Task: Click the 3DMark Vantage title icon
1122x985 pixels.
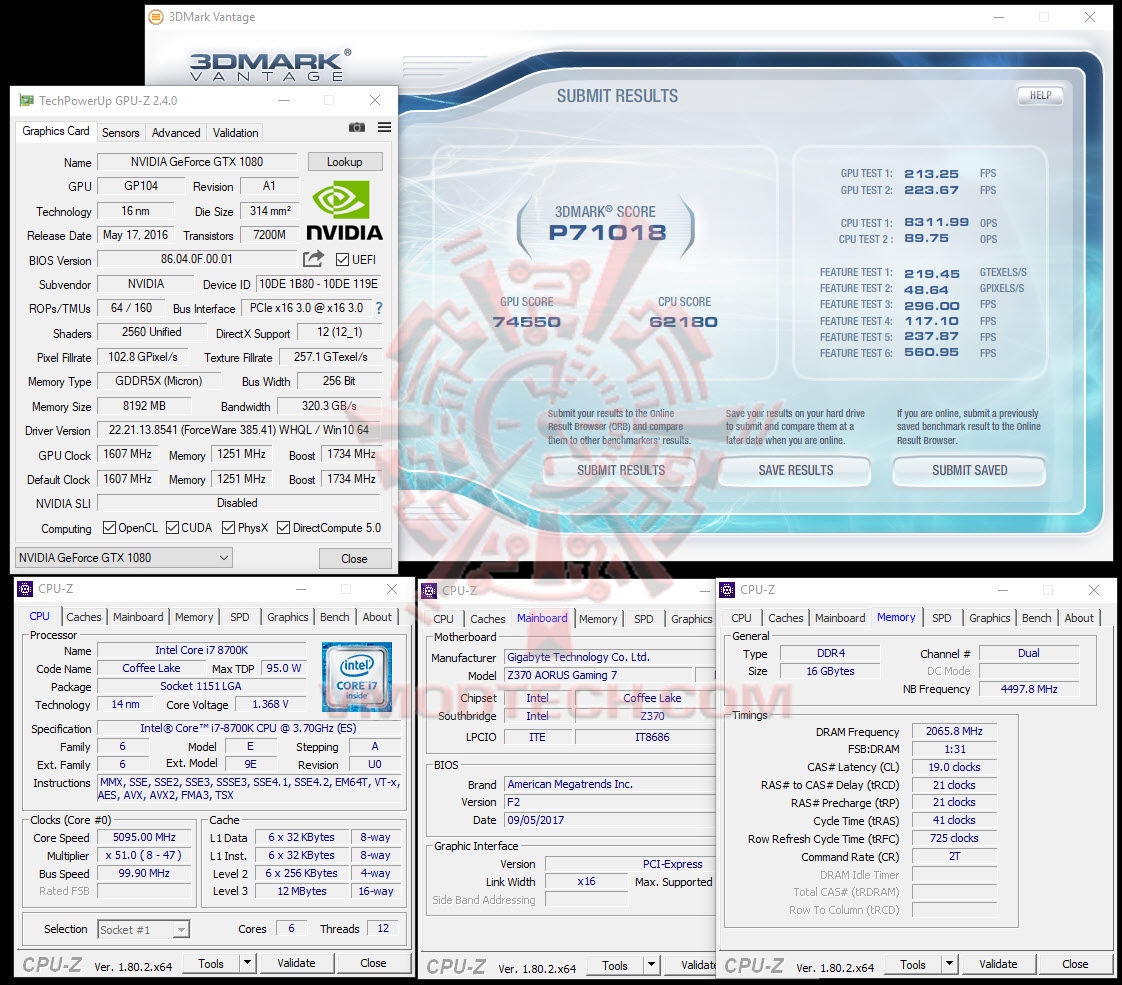Action: [156, 16]
